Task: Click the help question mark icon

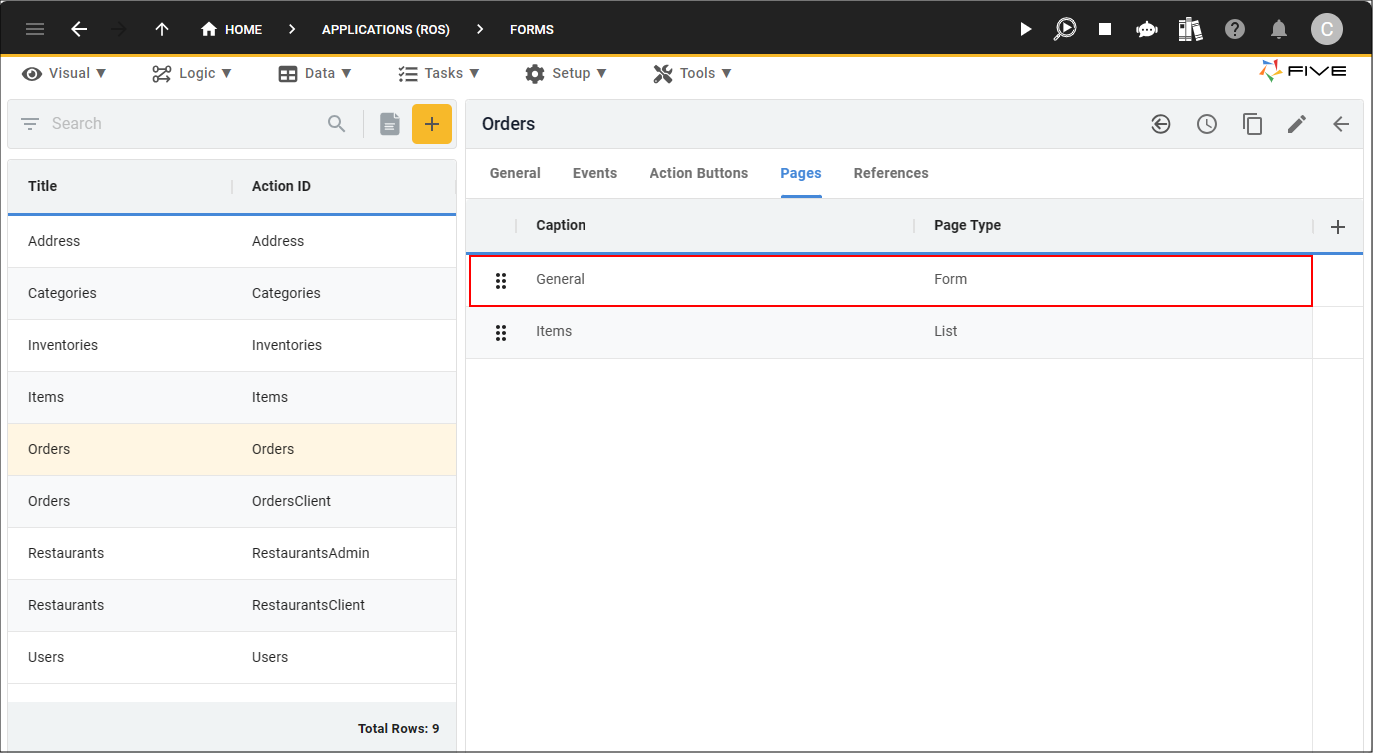Action: 1235,29
